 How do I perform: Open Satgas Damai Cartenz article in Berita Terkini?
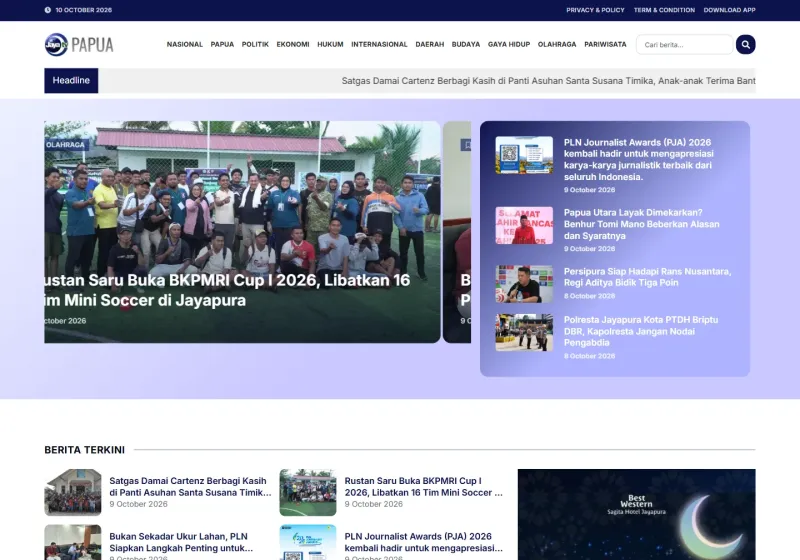tap(190, 487)
